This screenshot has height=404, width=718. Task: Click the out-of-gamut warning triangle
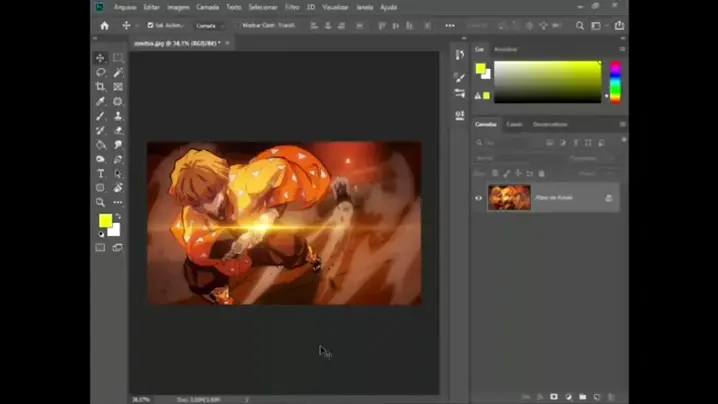pyautogui.click(x=478, y=96)
